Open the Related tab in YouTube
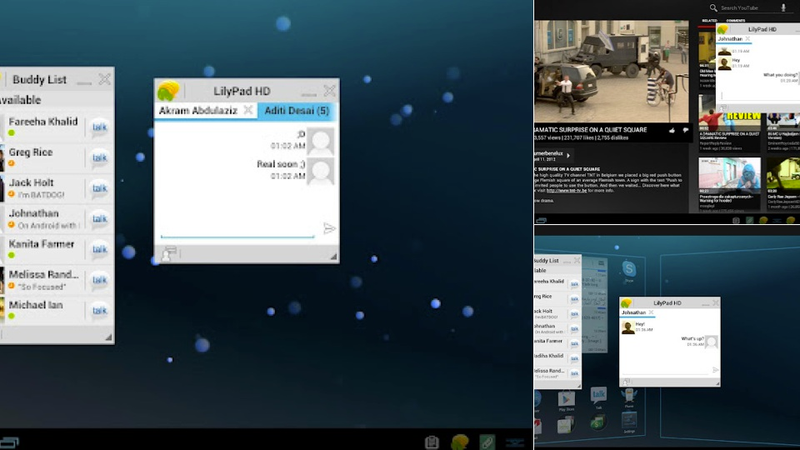The image size is (800, 450). pos(709,21)
